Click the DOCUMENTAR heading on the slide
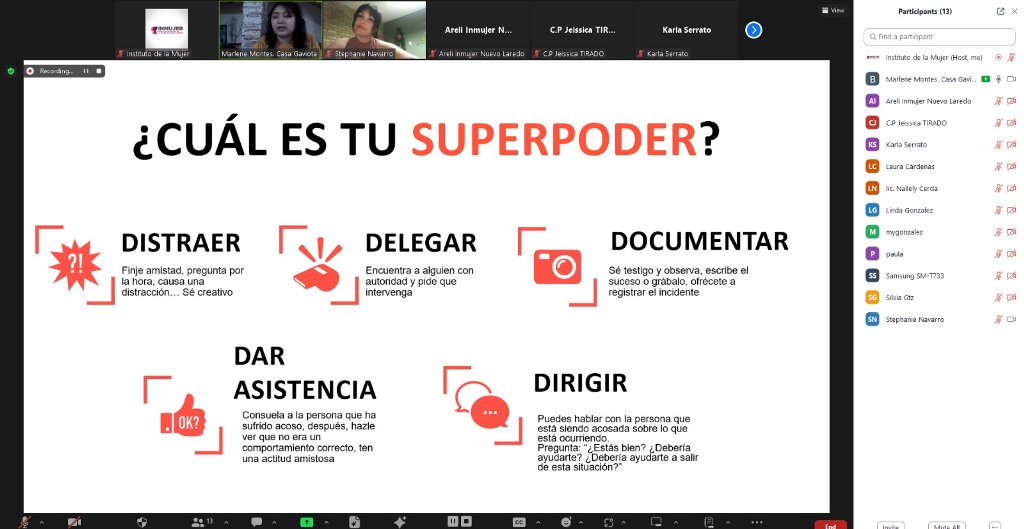1024x529 pixels. 699,241
